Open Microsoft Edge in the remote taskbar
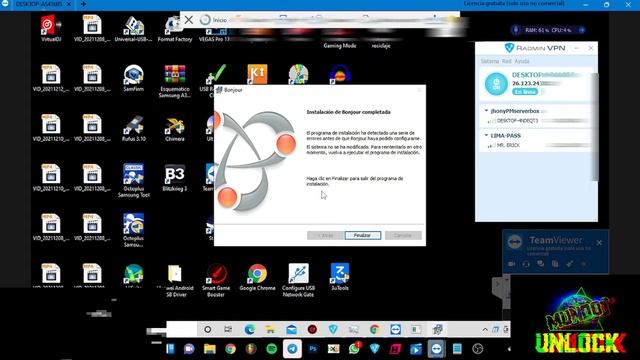Screen dimensions: 640x360 coord(249,329)
